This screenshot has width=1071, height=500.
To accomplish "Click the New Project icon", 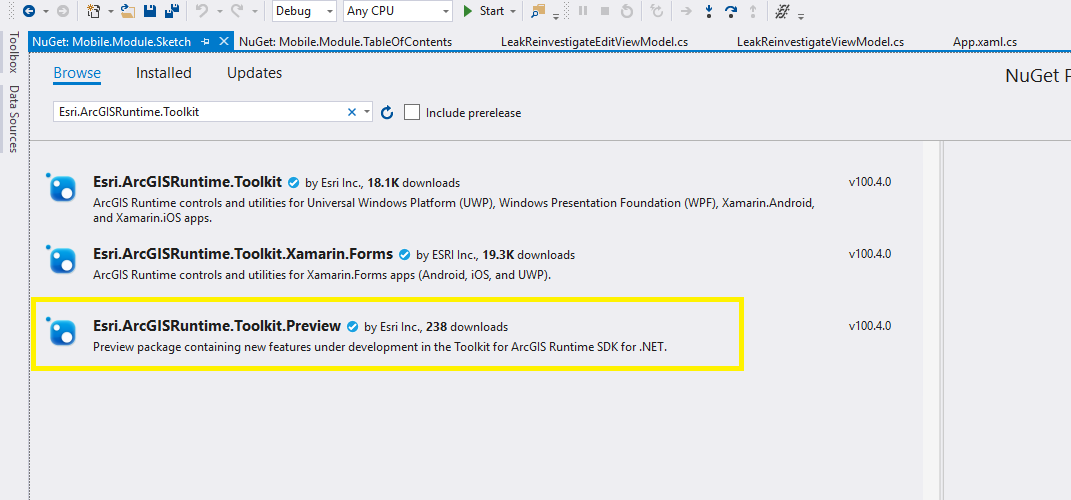I will tap(93, 11).
